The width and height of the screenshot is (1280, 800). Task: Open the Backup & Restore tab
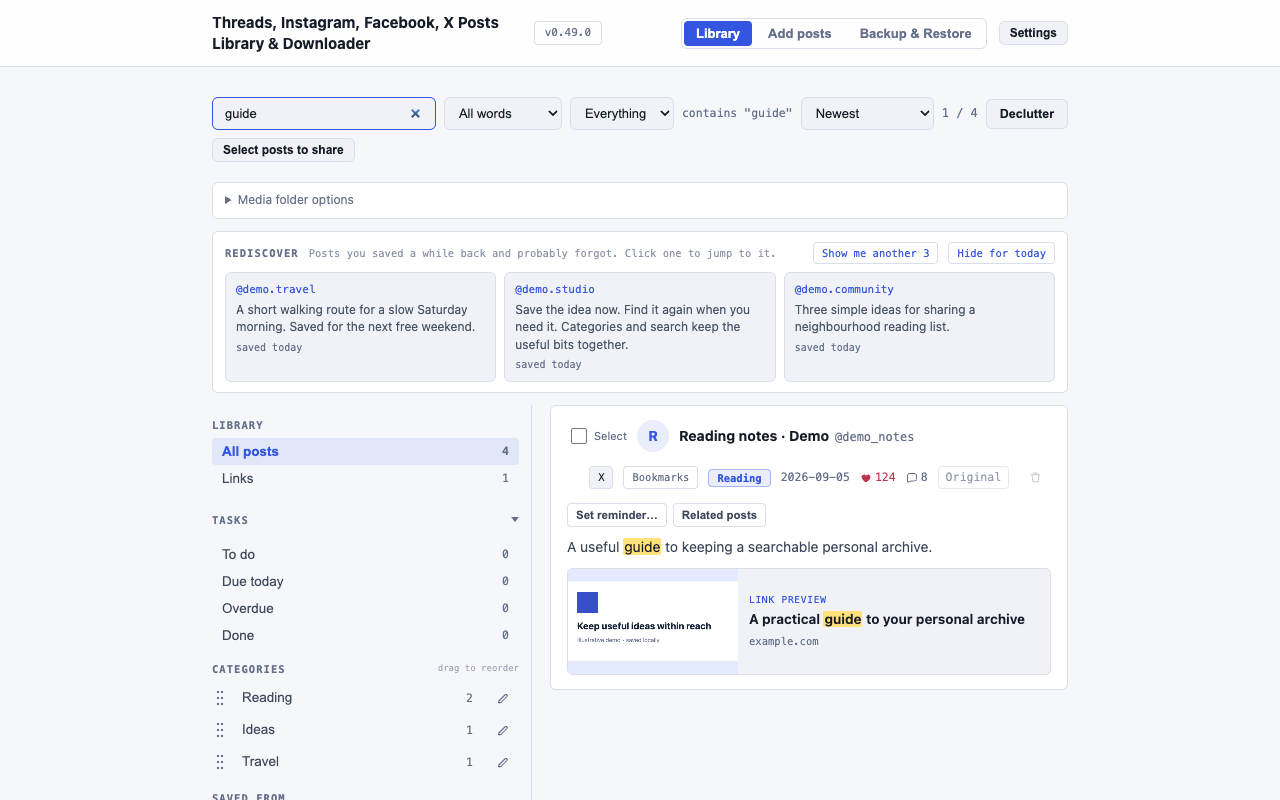[915, 33]
